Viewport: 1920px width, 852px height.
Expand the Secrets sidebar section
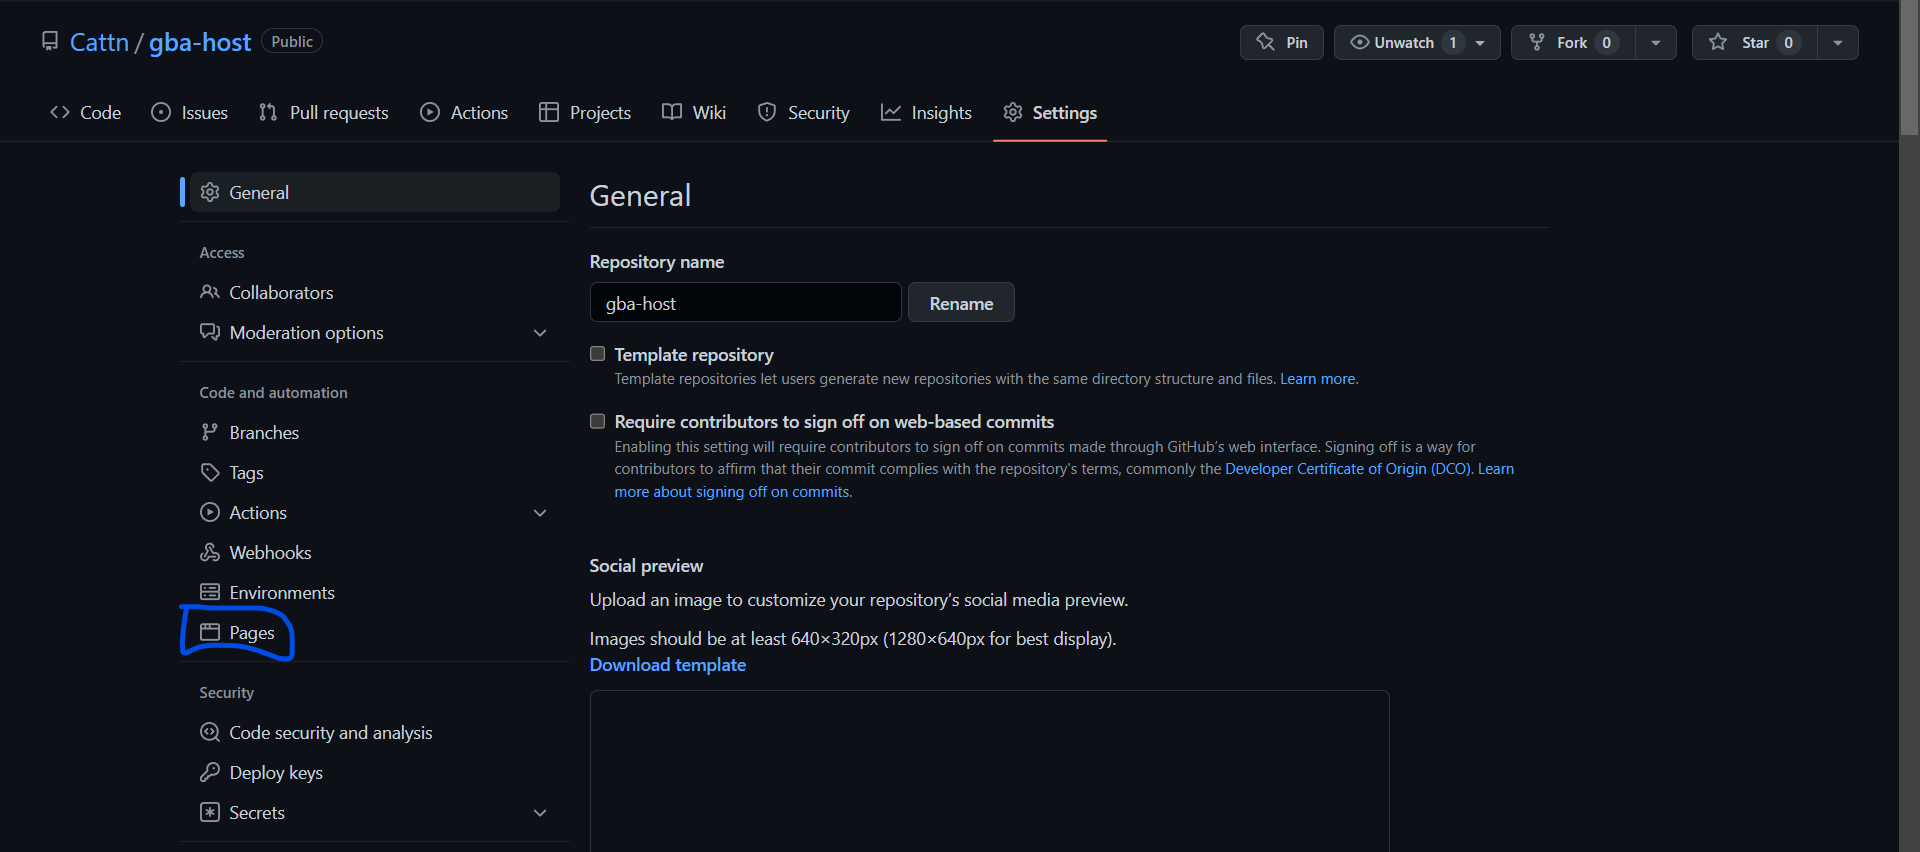pyautogui.click(x=540, y=813)
